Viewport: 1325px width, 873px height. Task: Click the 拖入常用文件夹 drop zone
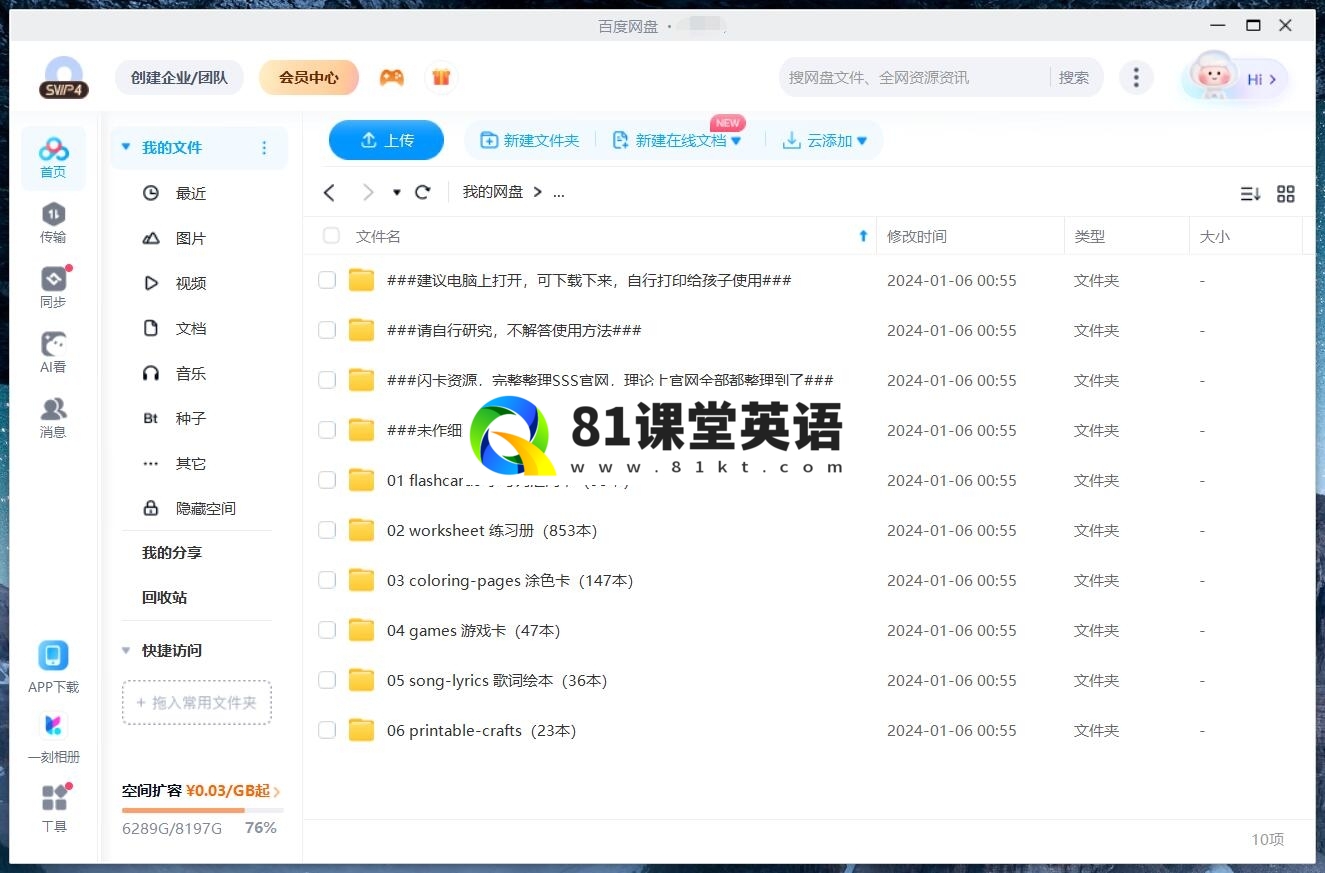[x=197, y=703]
